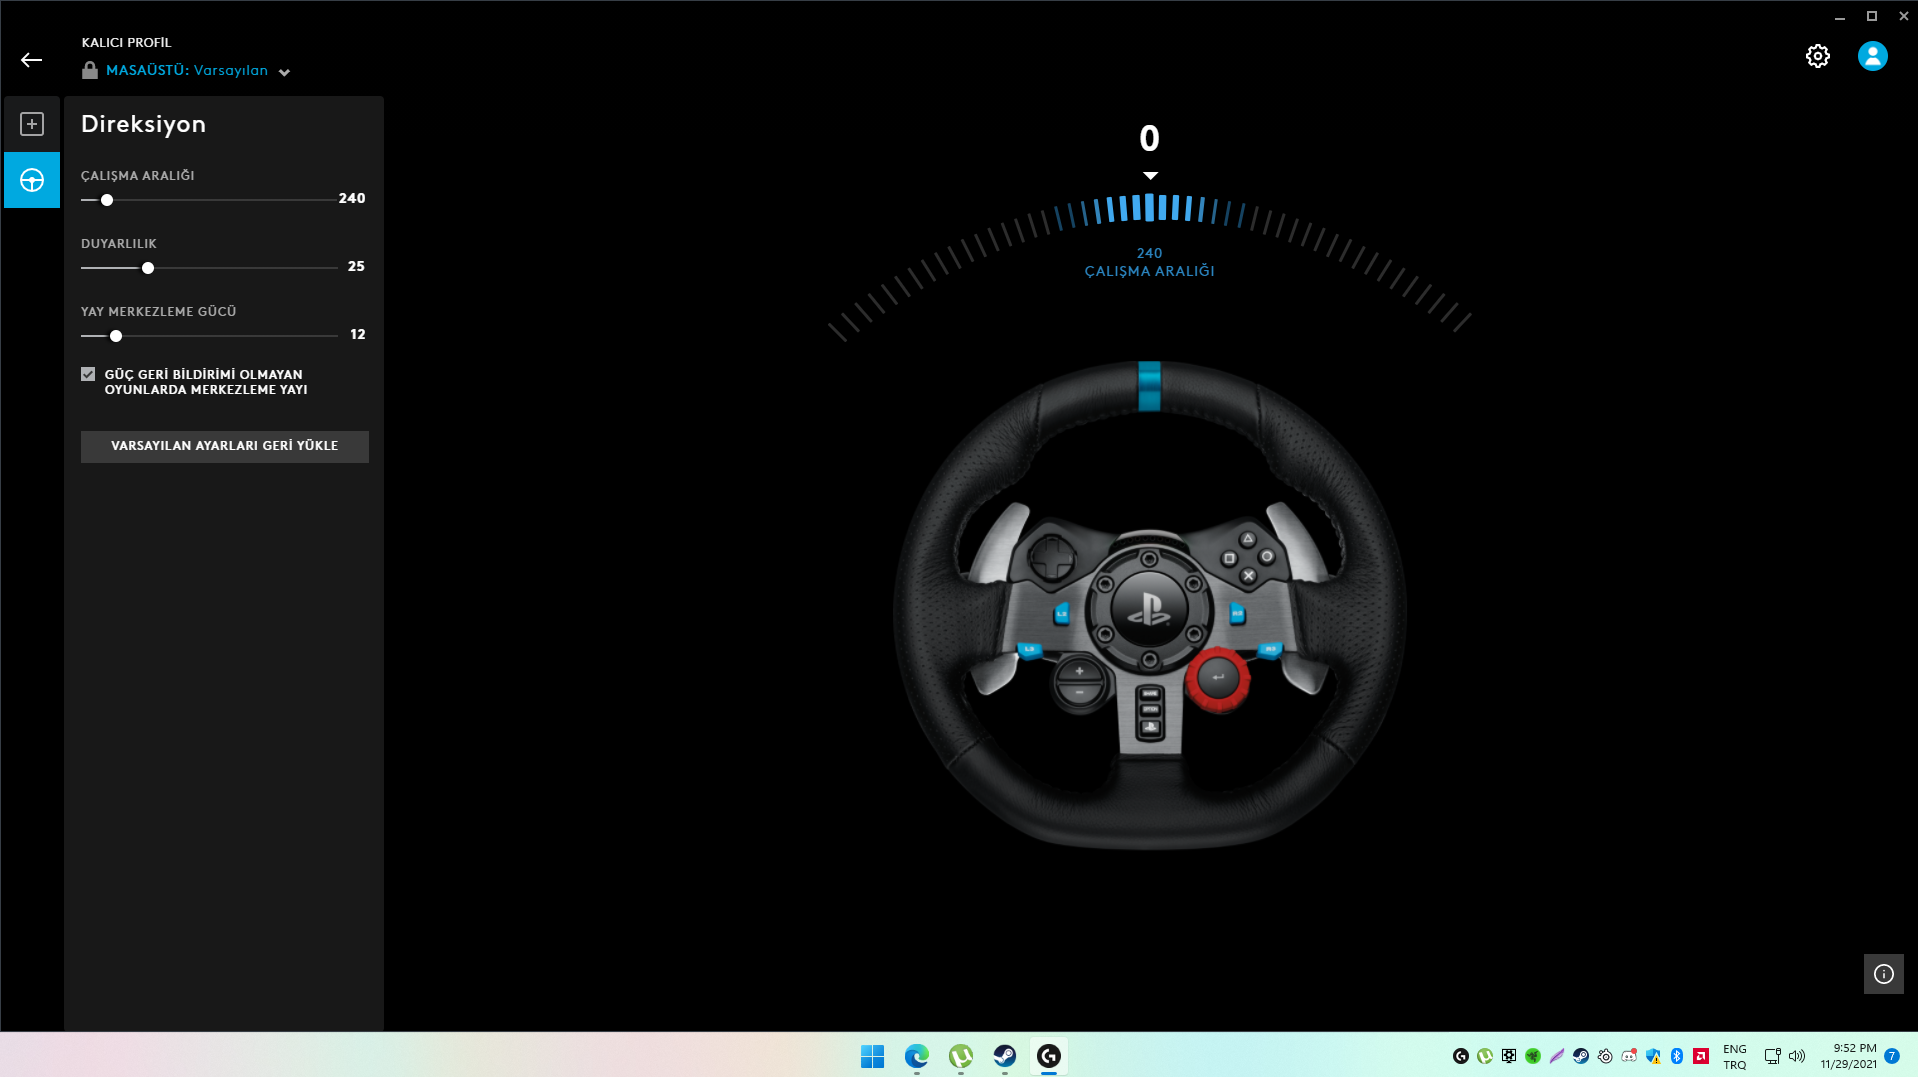This screenshot has height=1077, width=1918.
Task: Open Discord from the system tray
Action: point(1628,1056)
